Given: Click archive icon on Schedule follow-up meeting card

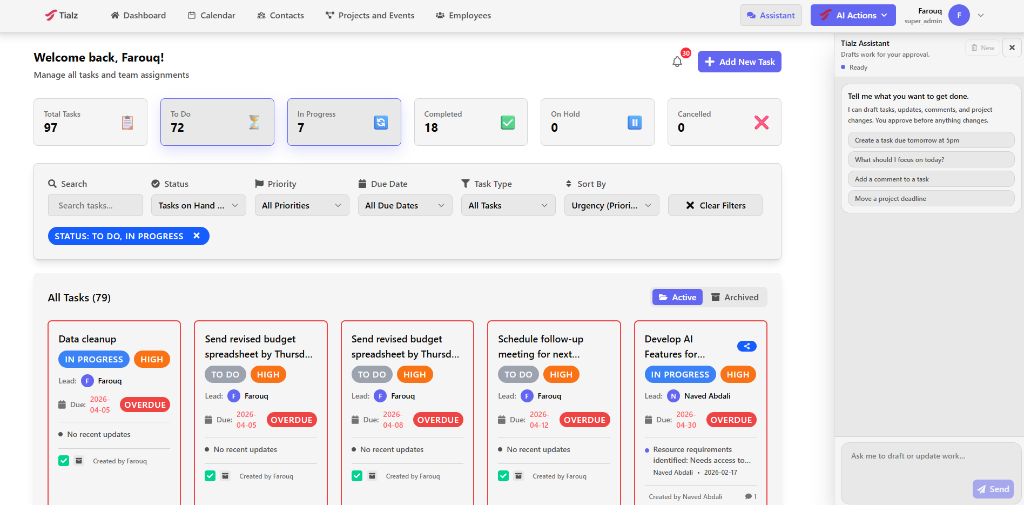Looking at the screenshot, I should (518, 476).
